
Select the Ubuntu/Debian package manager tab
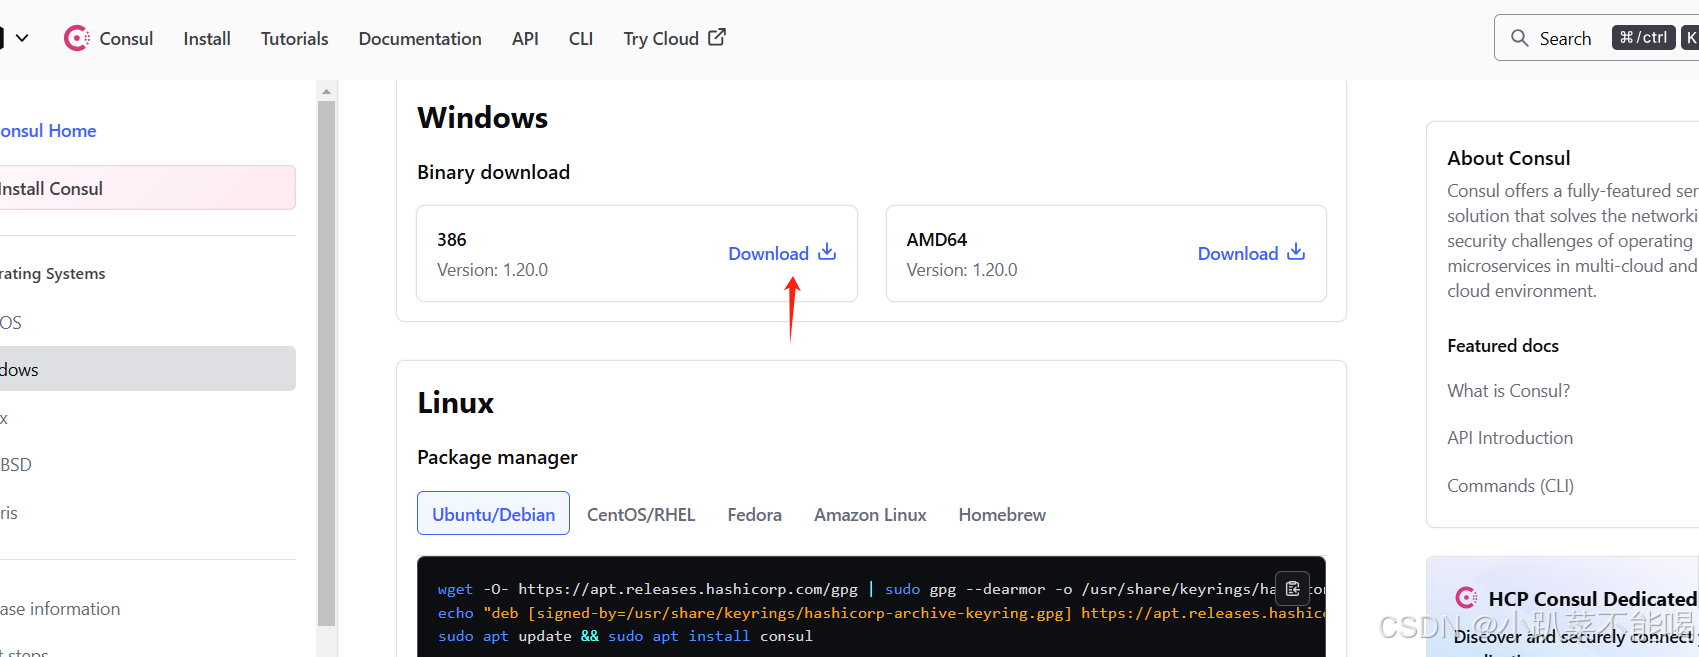[x=493, y=514]
